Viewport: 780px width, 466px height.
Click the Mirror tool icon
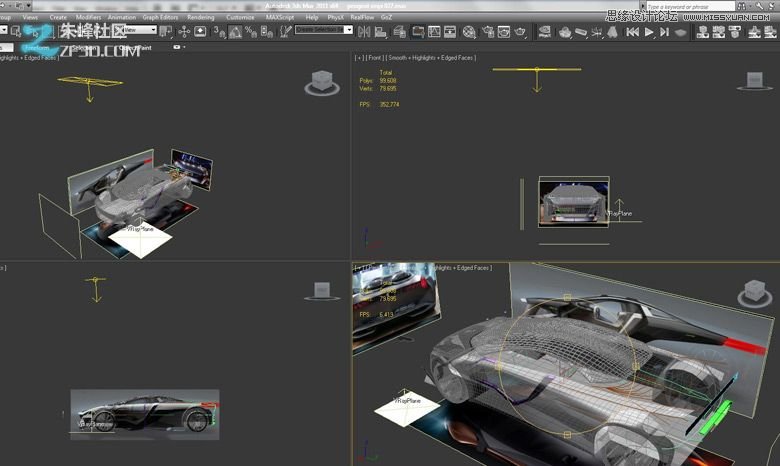pos(365,31)
